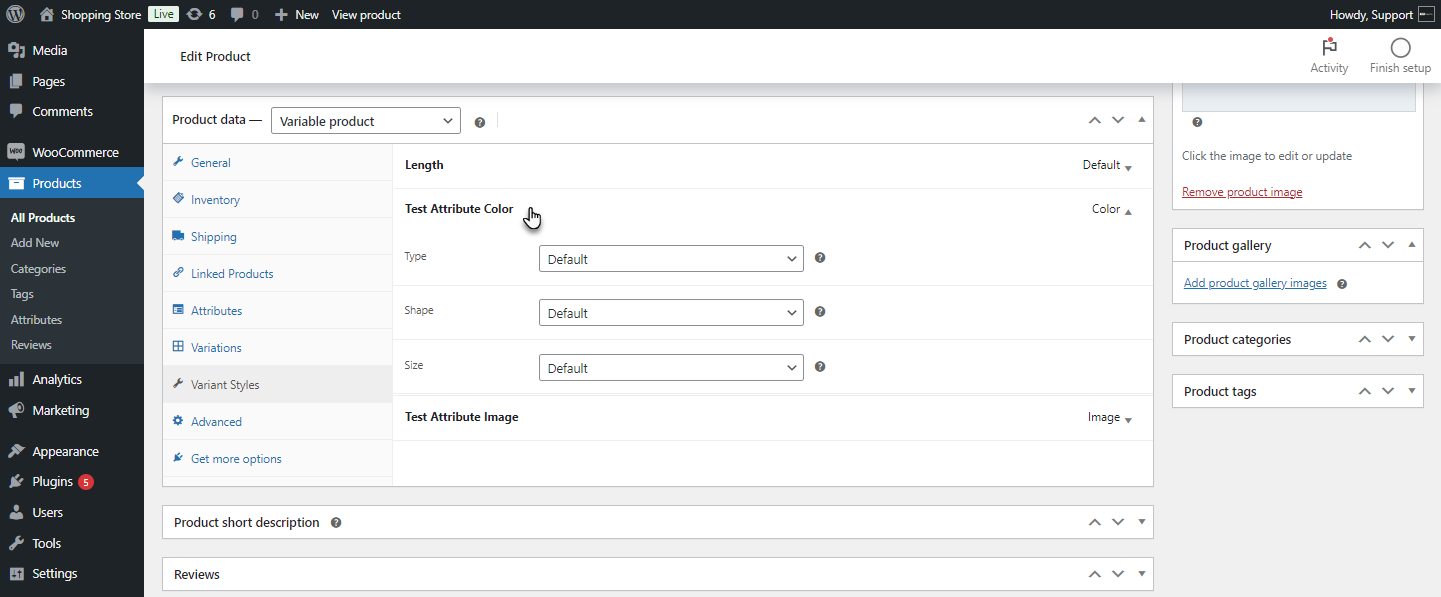1441x597 pixels.
Task: Open the Type dropdown set to Default
Action: [671, 258]
